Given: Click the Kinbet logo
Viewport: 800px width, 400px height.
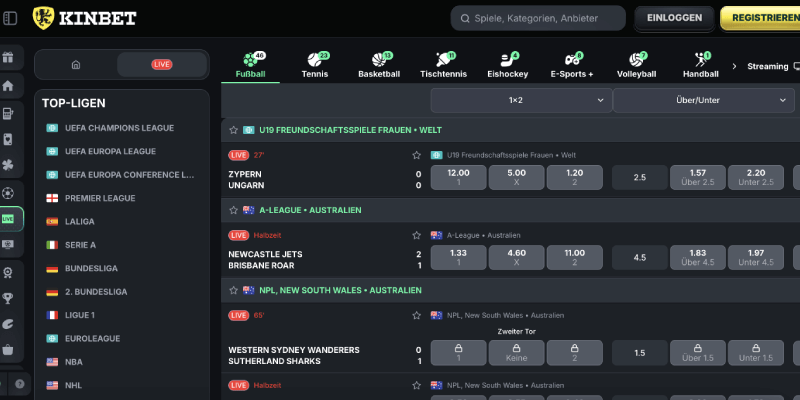Looking at the screenshot, I should [x=85, y=18].
